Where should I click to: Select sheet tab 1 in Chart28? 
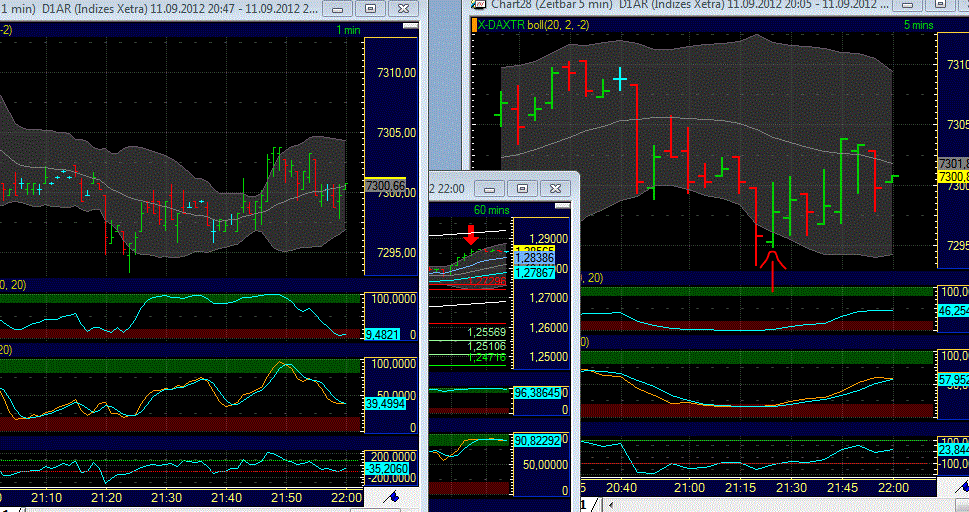583,505
